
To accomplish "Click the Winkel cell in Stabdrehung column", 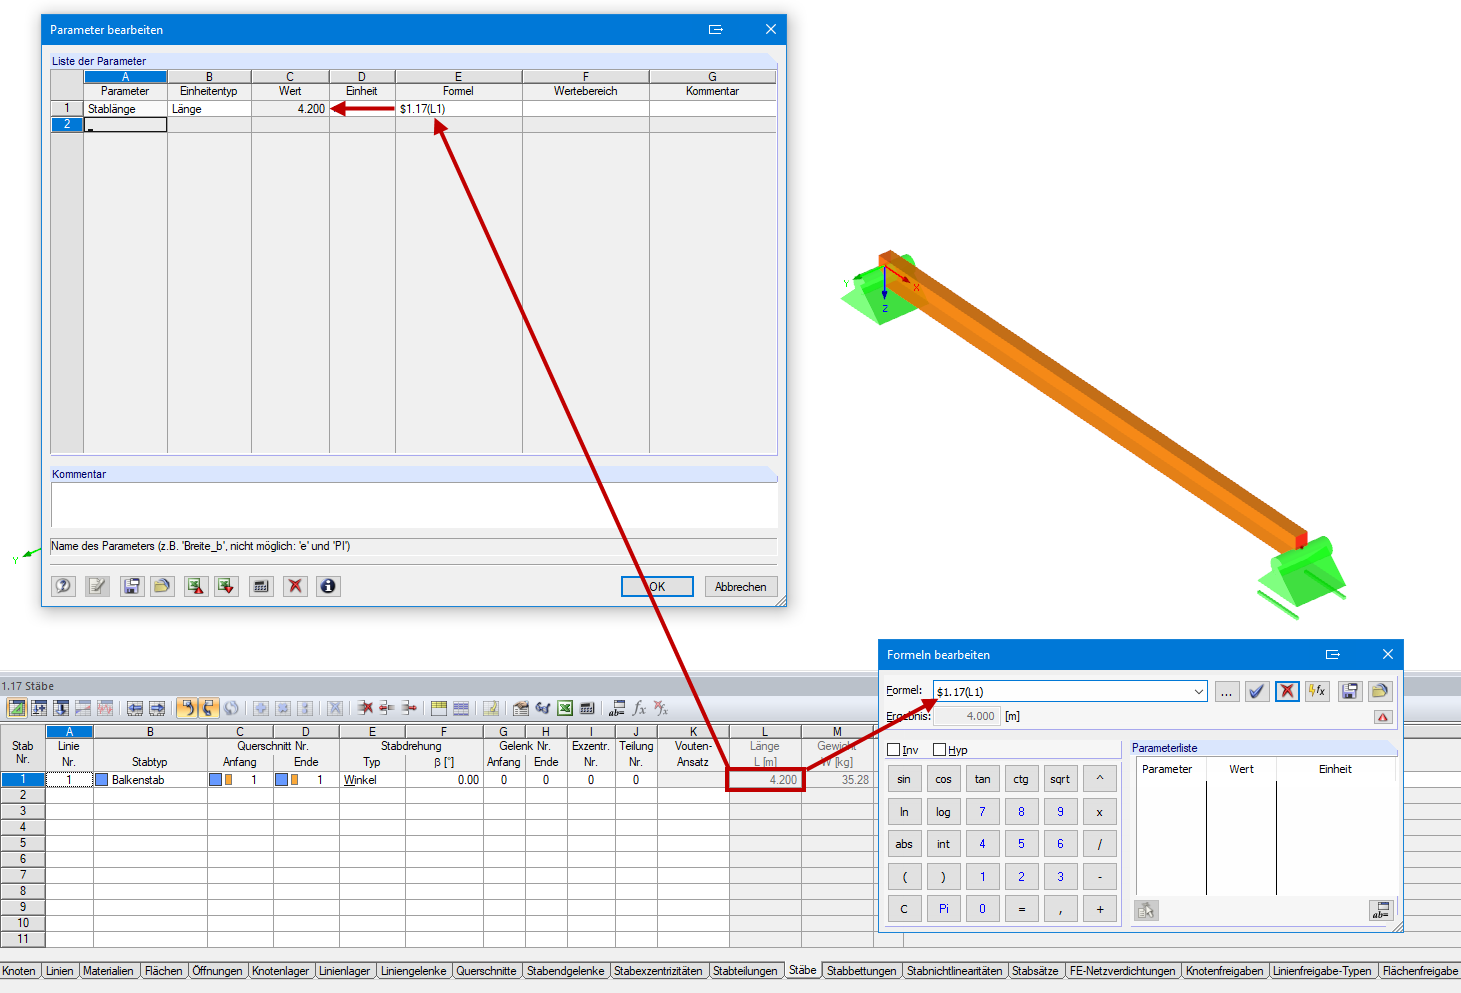I will 372,780.
